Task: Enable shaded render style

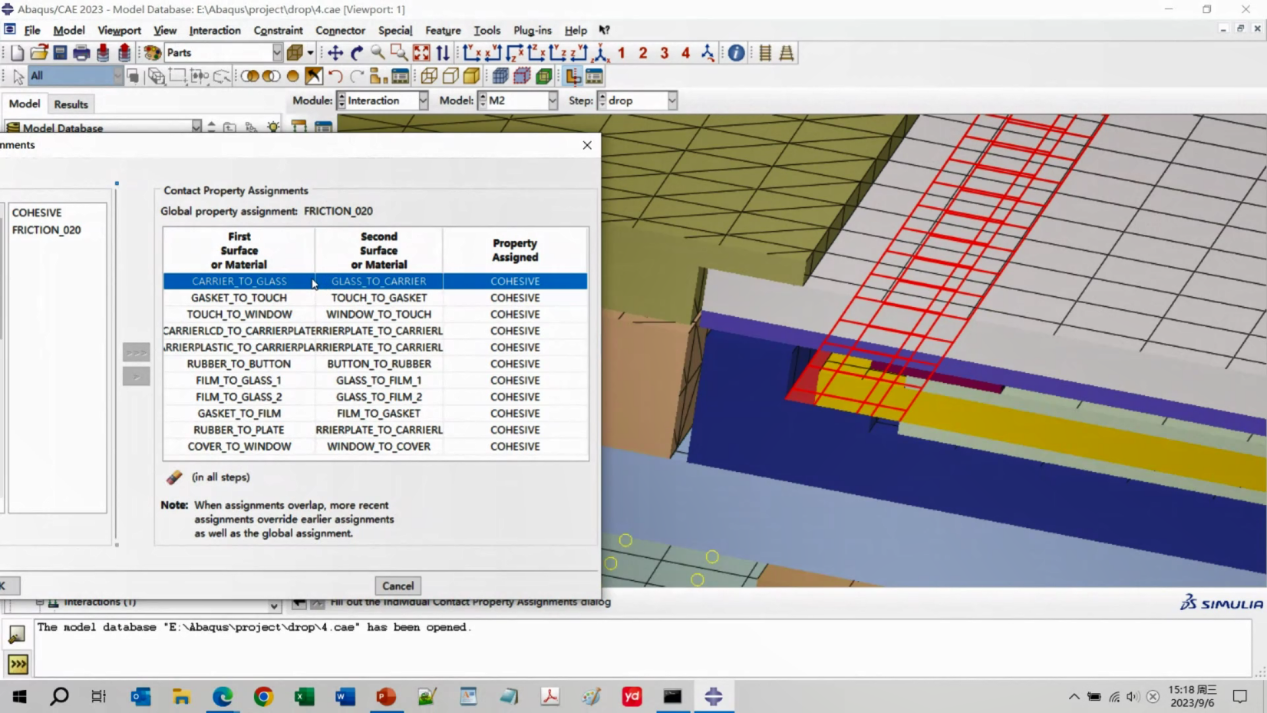Action: tap(472, 76)
